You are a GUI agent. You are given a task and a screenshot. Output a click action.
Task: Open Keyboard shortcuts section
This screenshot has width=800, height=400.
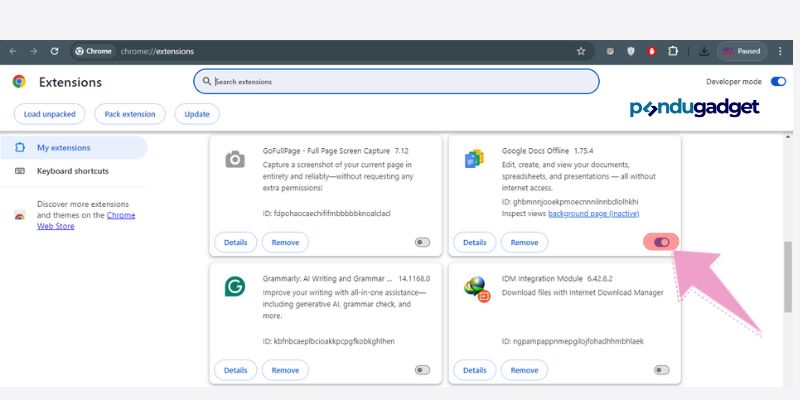(x=73, y=171)
